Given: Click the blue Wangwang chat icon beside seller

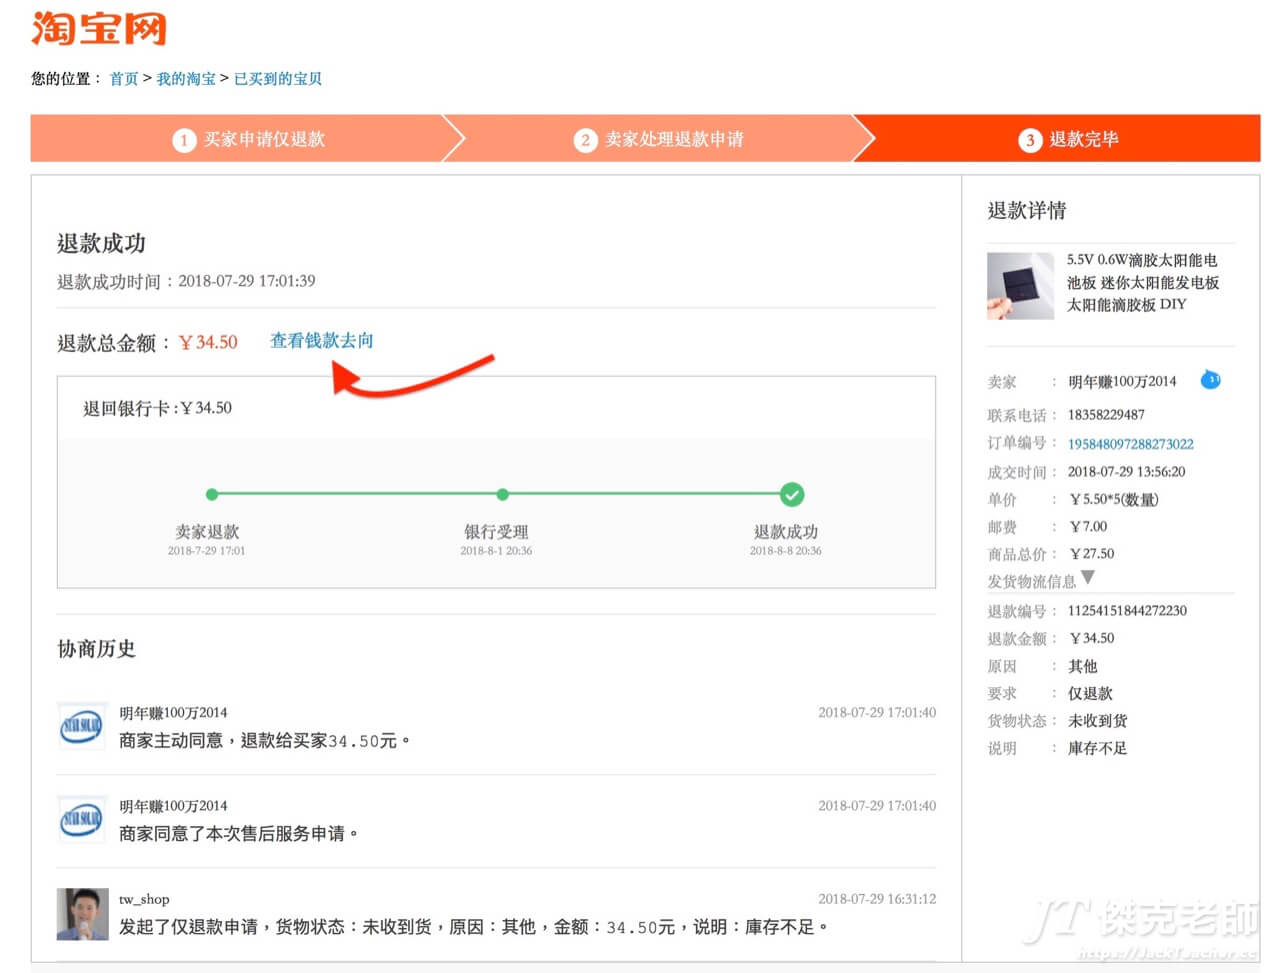Looking at the screenshot, I should point(1210,380).
